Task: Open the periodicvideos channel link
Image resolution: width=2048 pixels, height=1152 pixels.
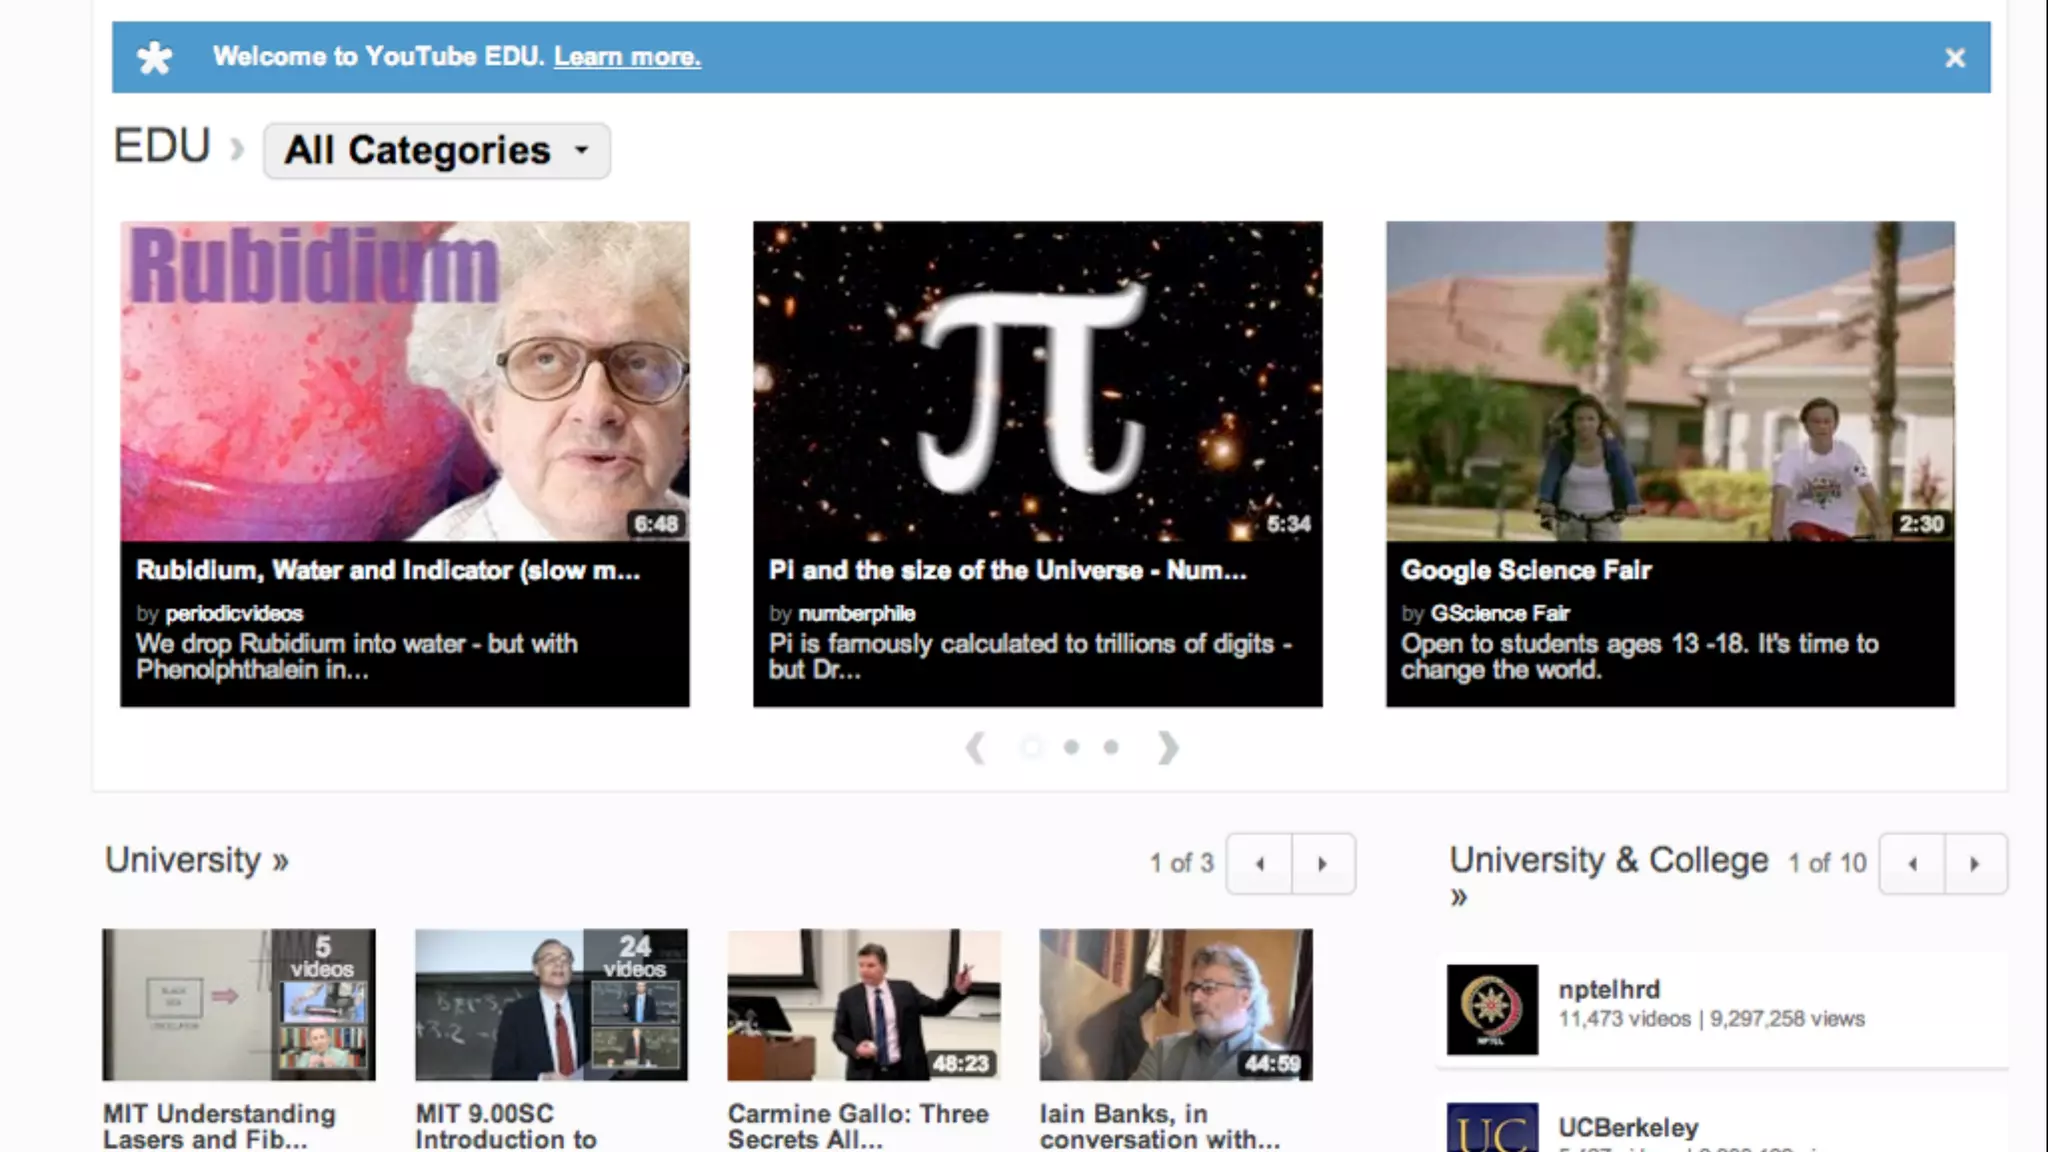Action: coord(234,614)
